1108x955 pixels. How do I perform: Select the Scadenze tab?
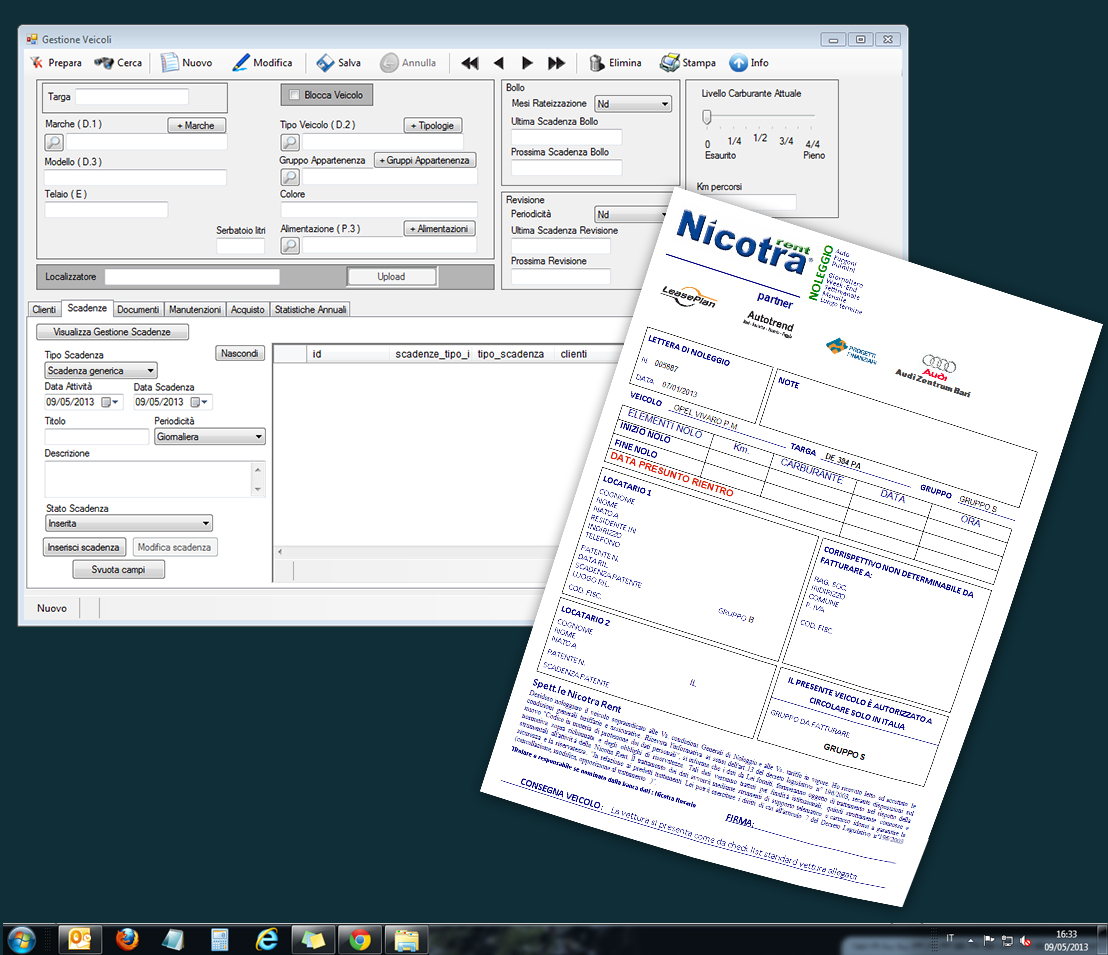pos(87,308)
